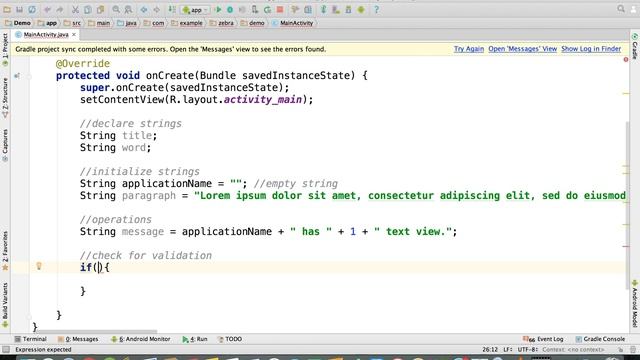Toggle the Captures tool window
640x360 pixels.
point(5,145)
